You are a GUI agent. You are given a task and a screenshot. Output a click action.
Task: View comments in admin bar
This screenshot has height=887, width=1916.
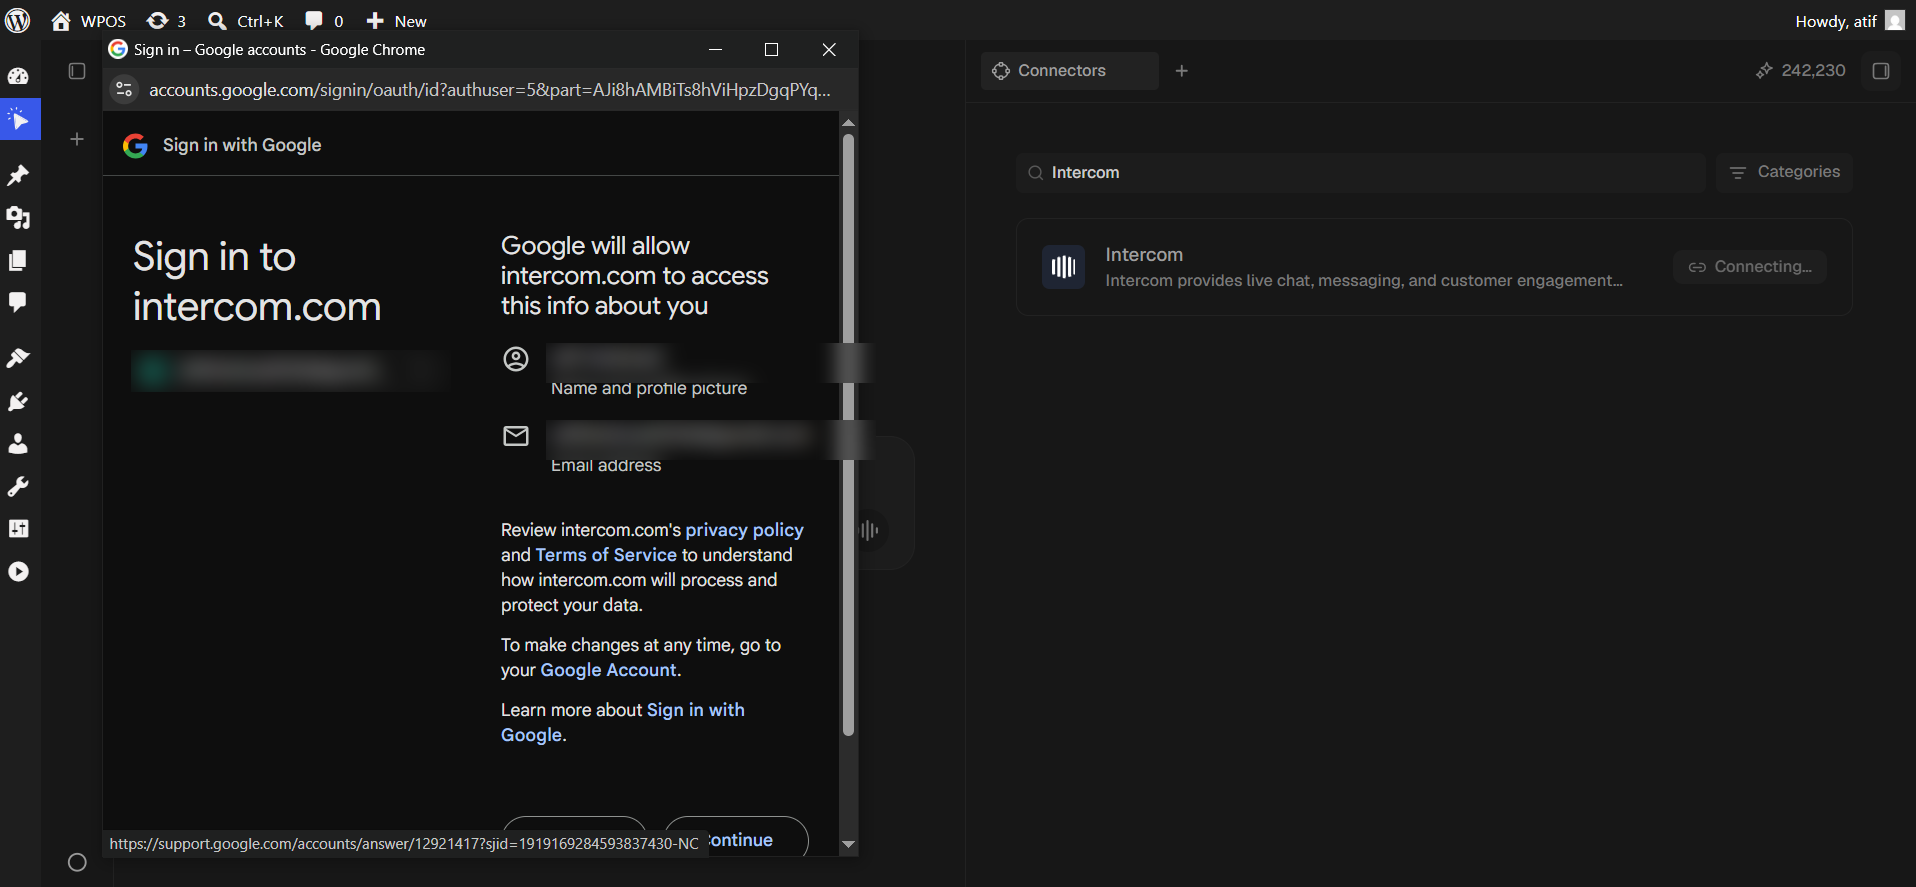point(324,21)
